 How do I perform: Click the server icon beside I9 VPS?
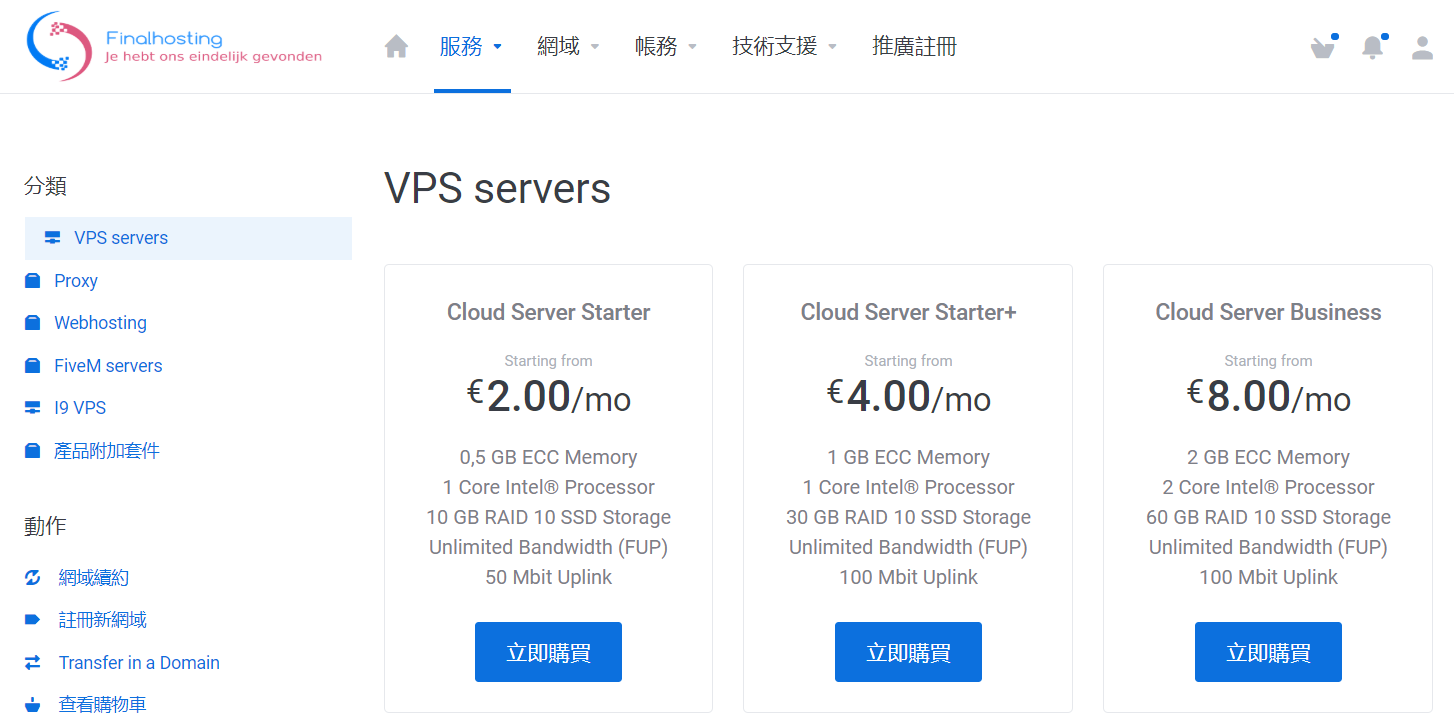(x=33, y=408)
